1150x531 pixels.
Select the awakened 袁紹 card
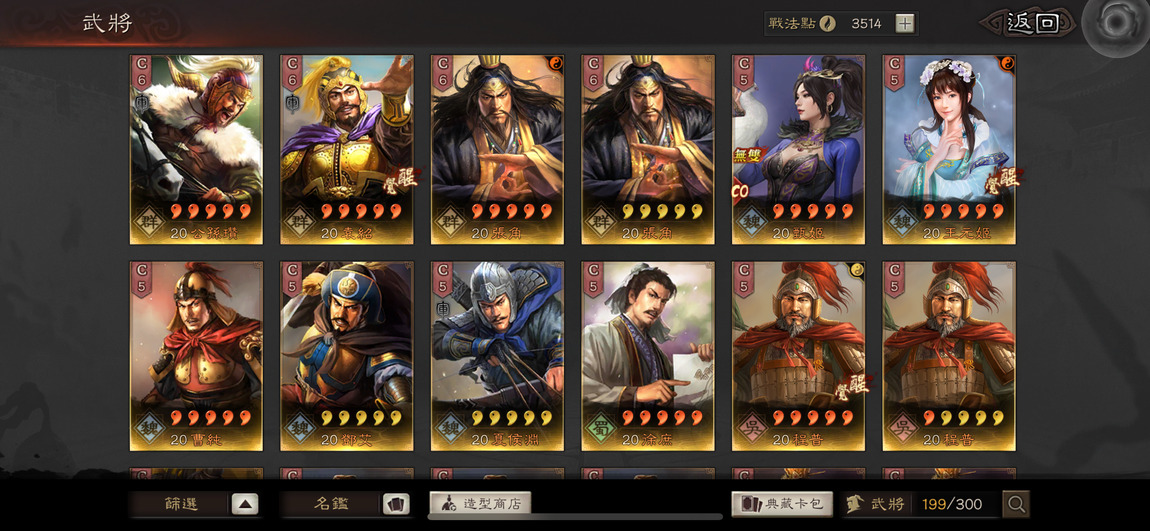(x=346, y=150)
